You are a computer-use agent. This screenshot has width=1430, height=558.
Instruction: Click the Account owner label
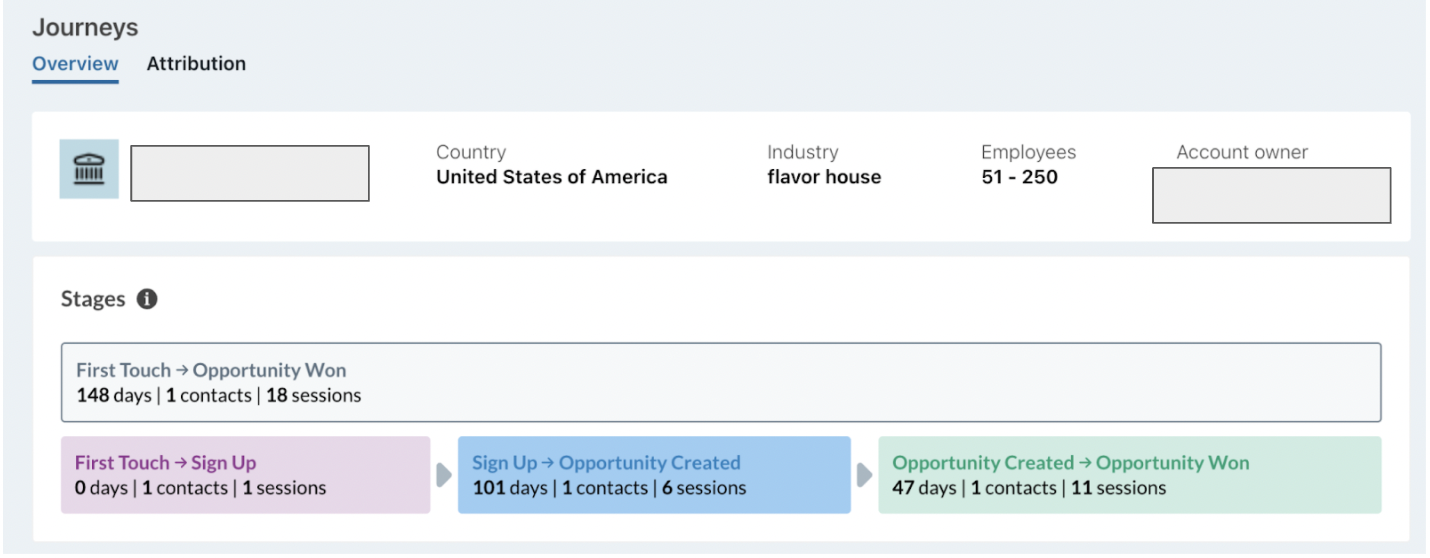[x=1242, y=152]
